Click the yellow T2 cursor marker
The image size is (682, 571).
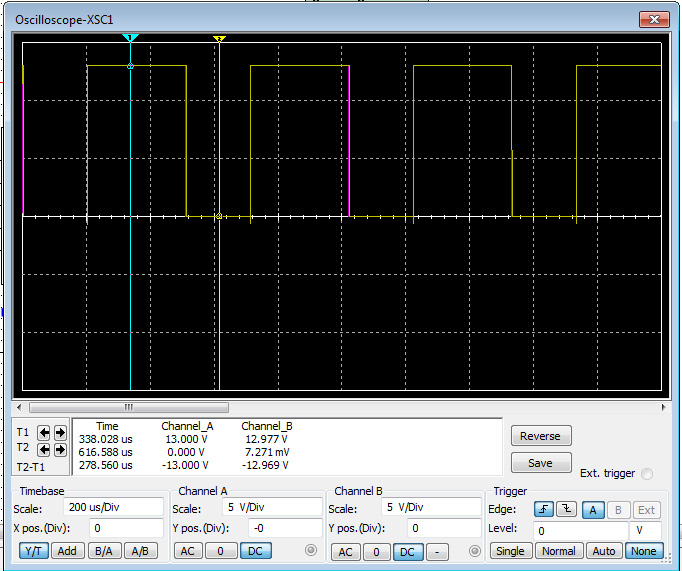tap(219, 39)
